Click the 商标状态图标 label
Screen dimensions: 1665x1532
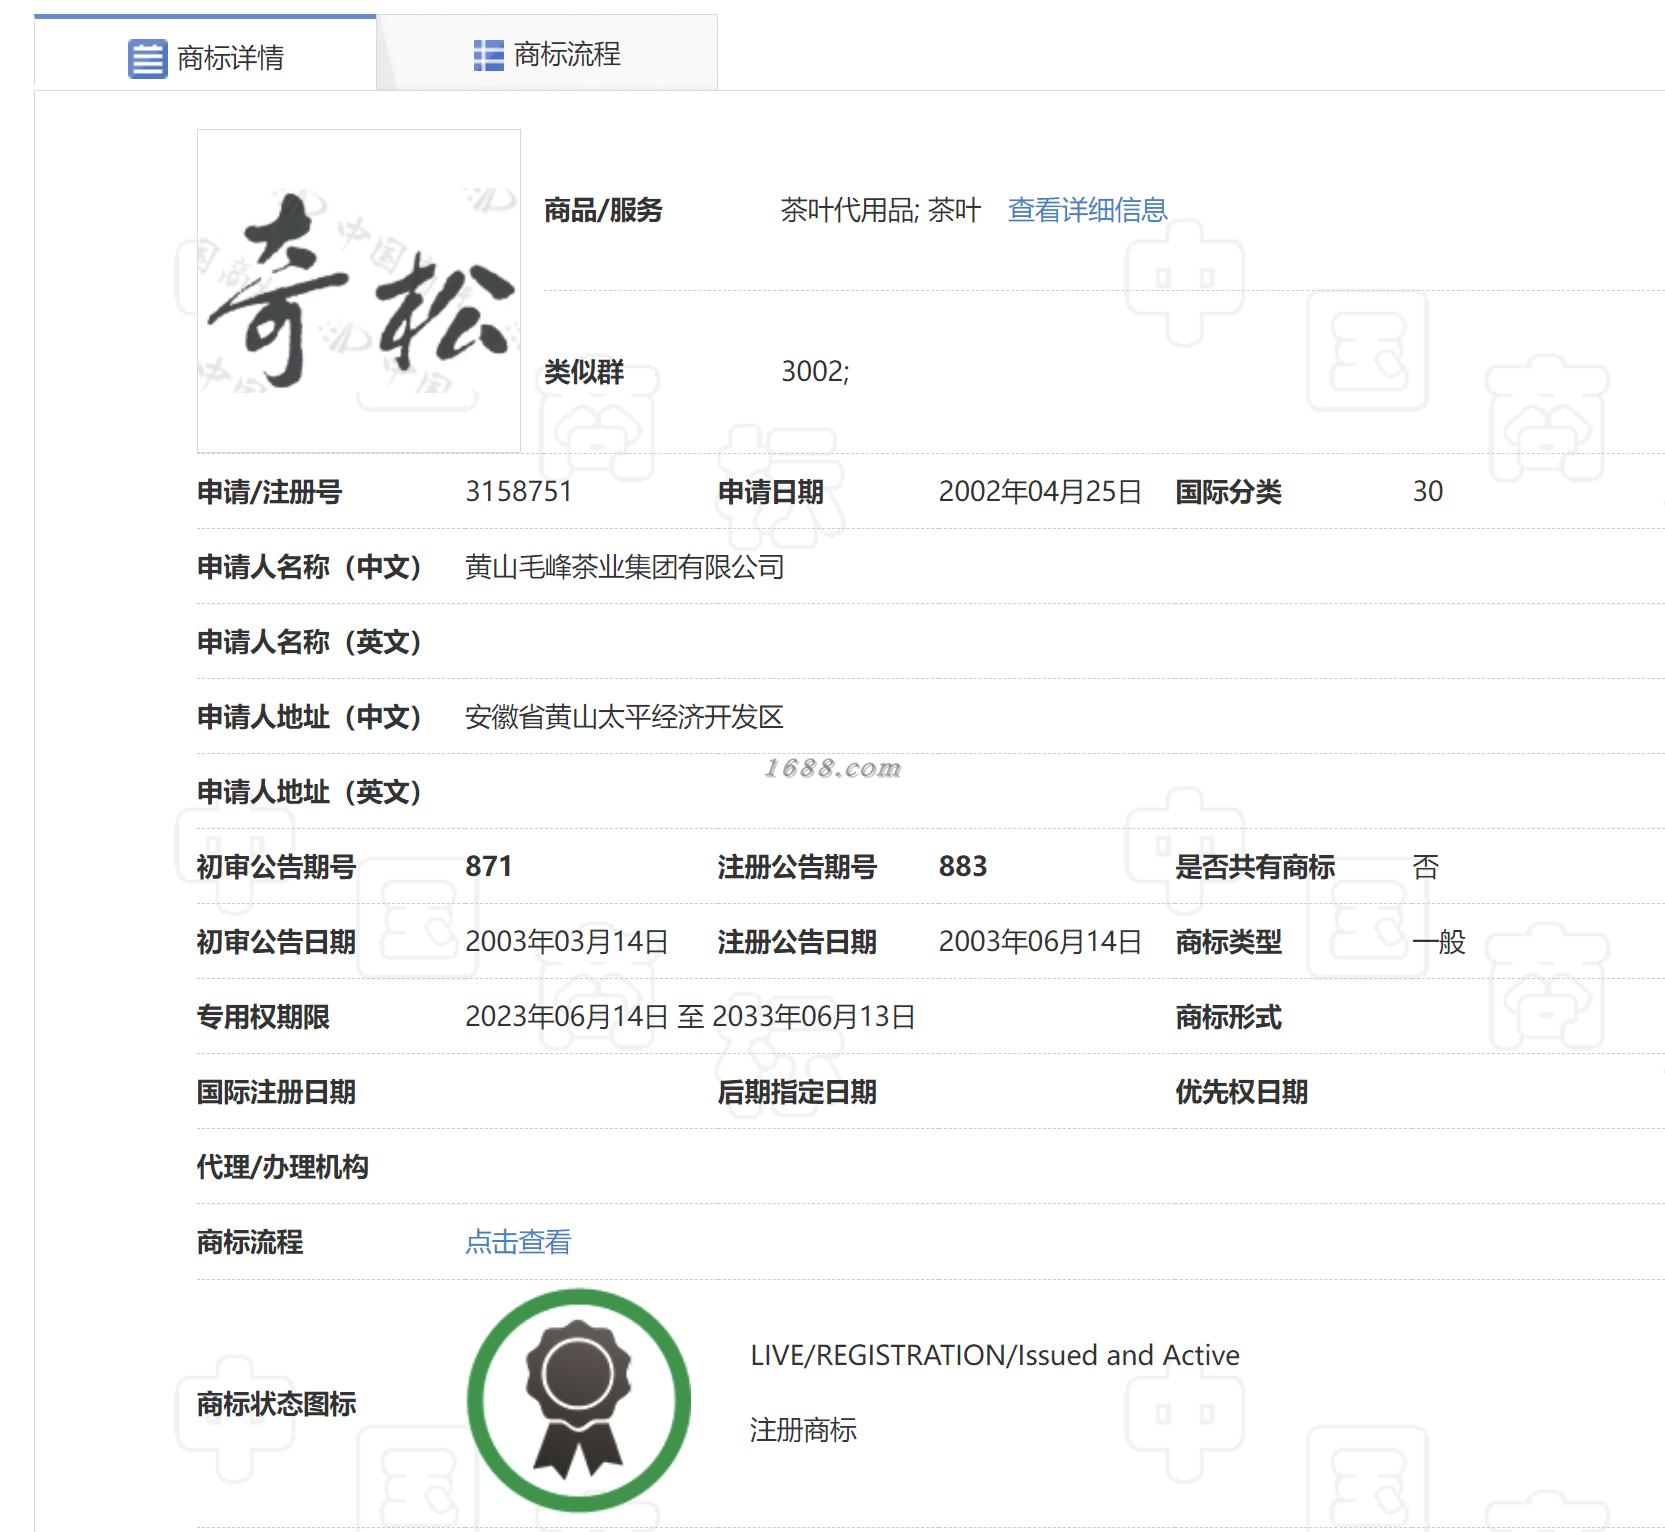pos(276,1404)
